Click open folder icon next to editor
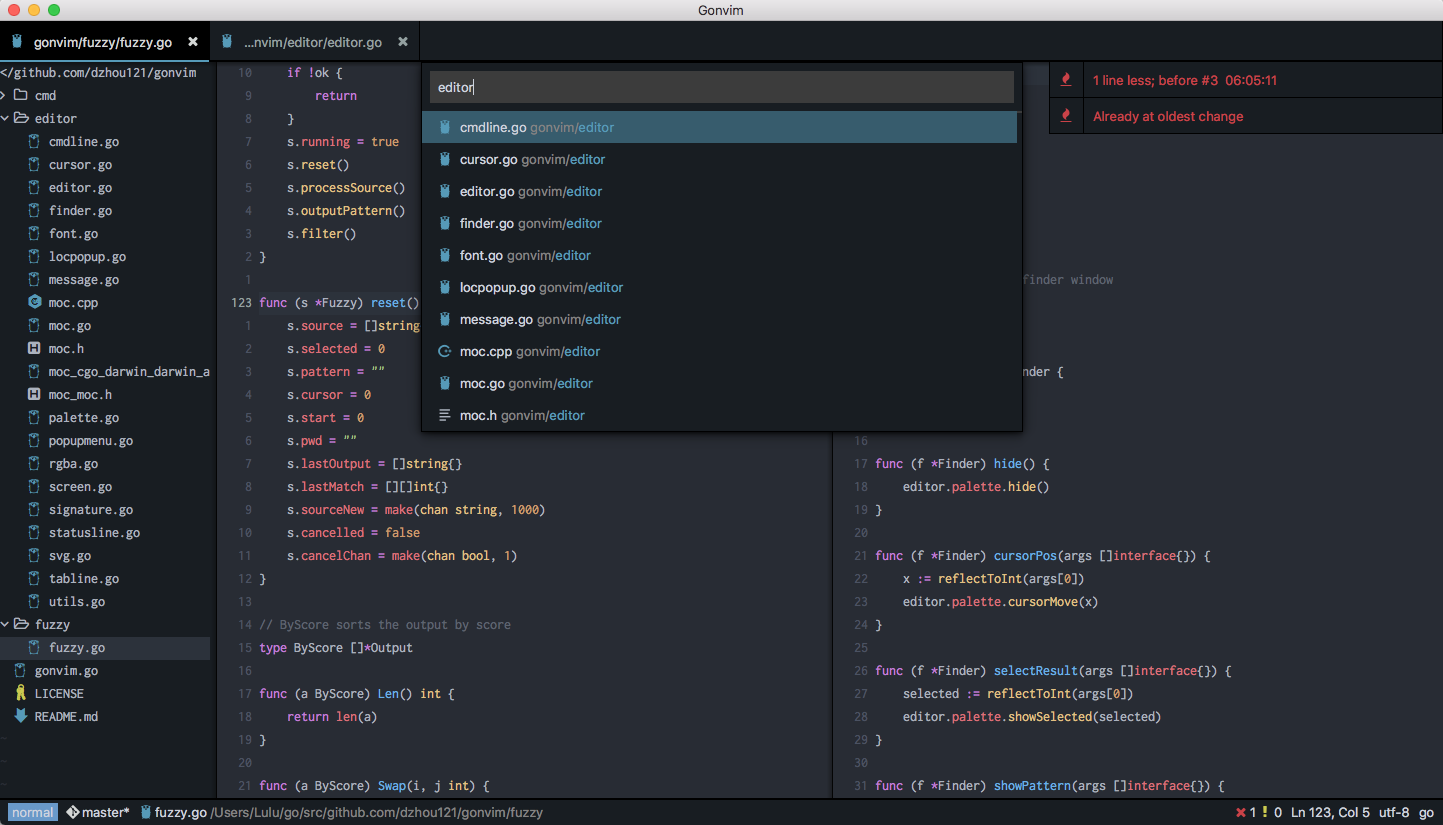 [x=20, y=119]
